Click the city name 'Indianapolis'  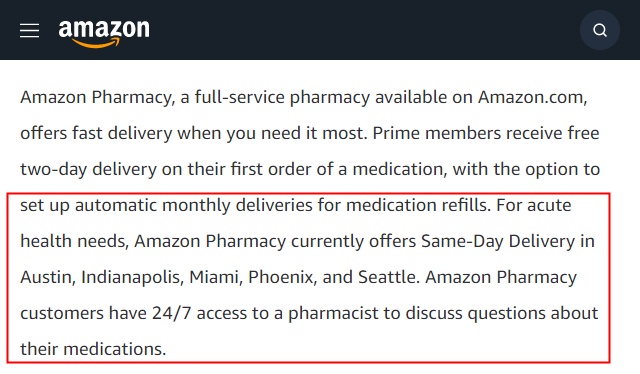[x=133, y=278]
